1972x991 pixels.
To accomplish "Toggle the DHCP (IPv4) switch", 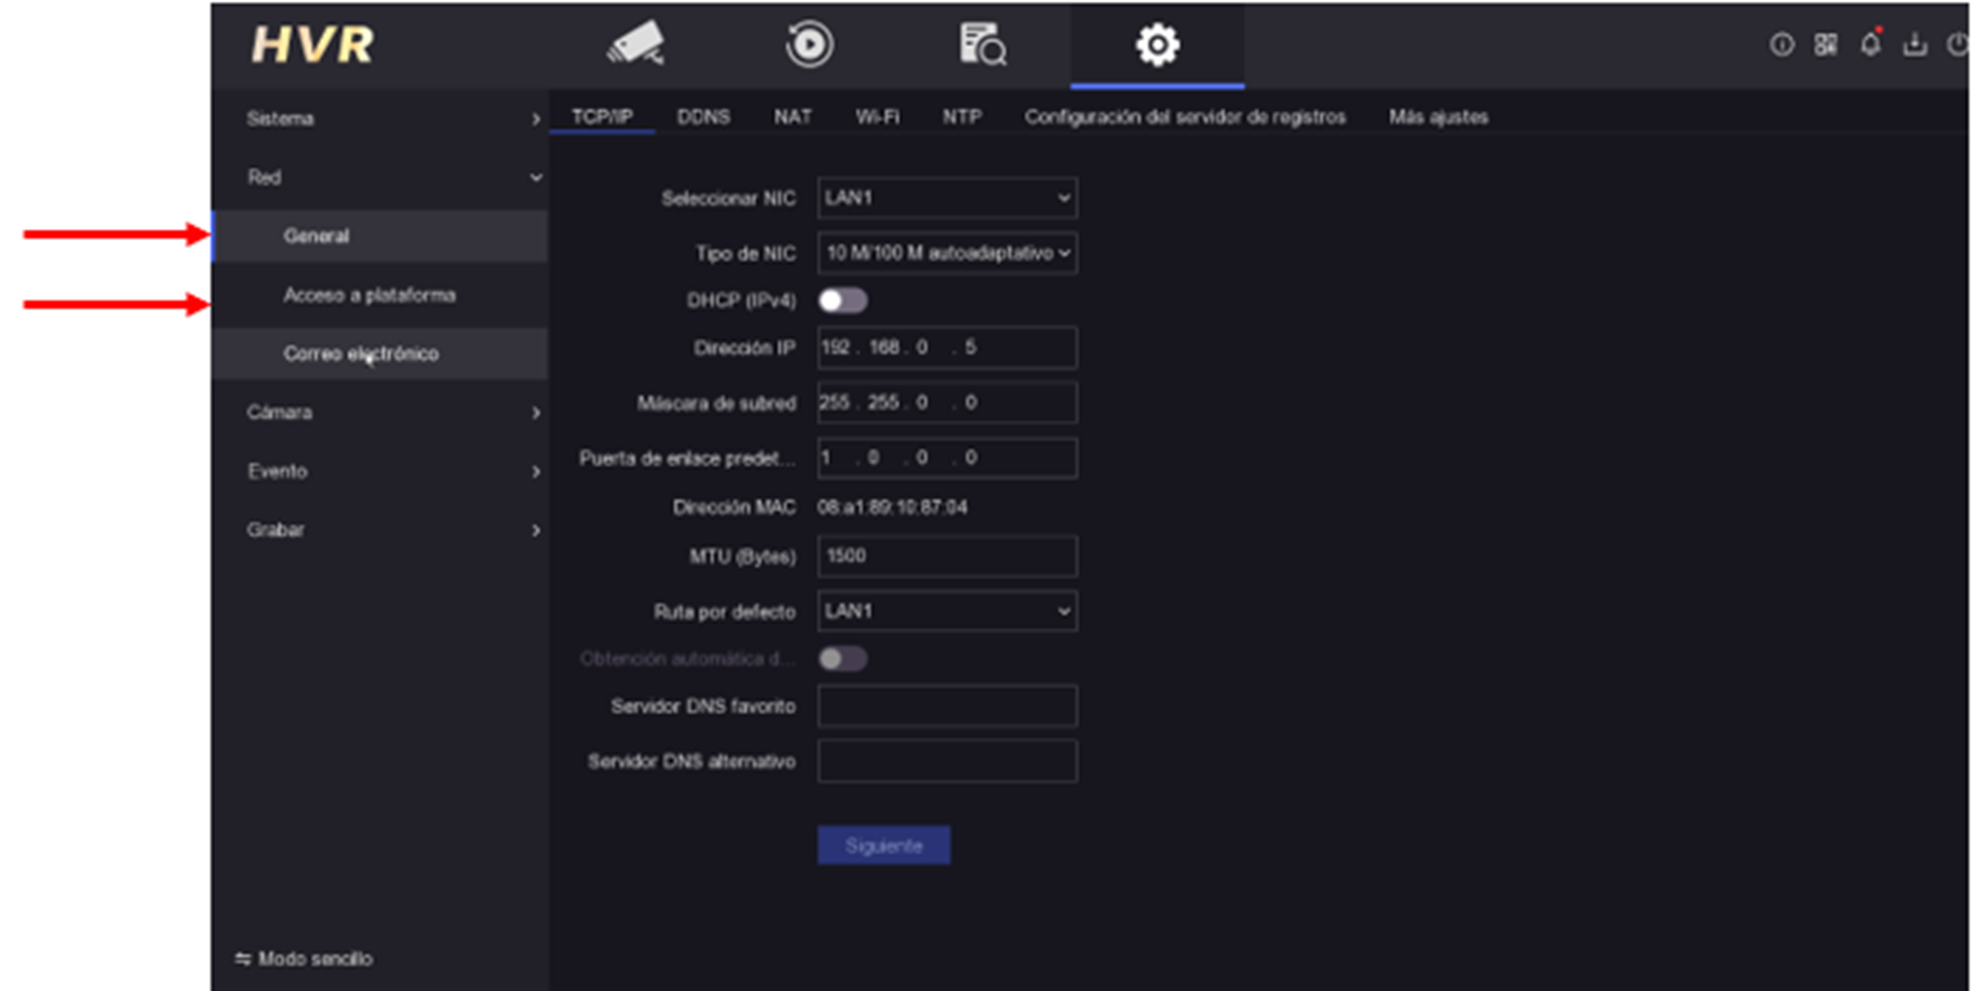I will click(x=842, y=300).
